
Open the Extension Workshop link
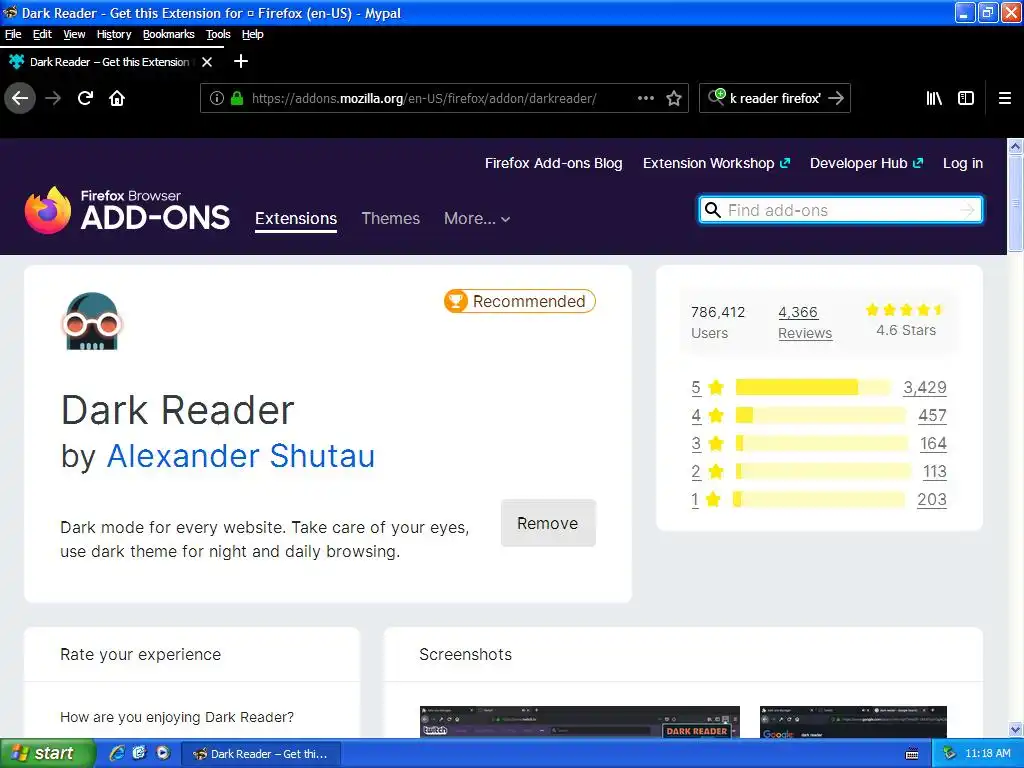[x=716, y=163]
